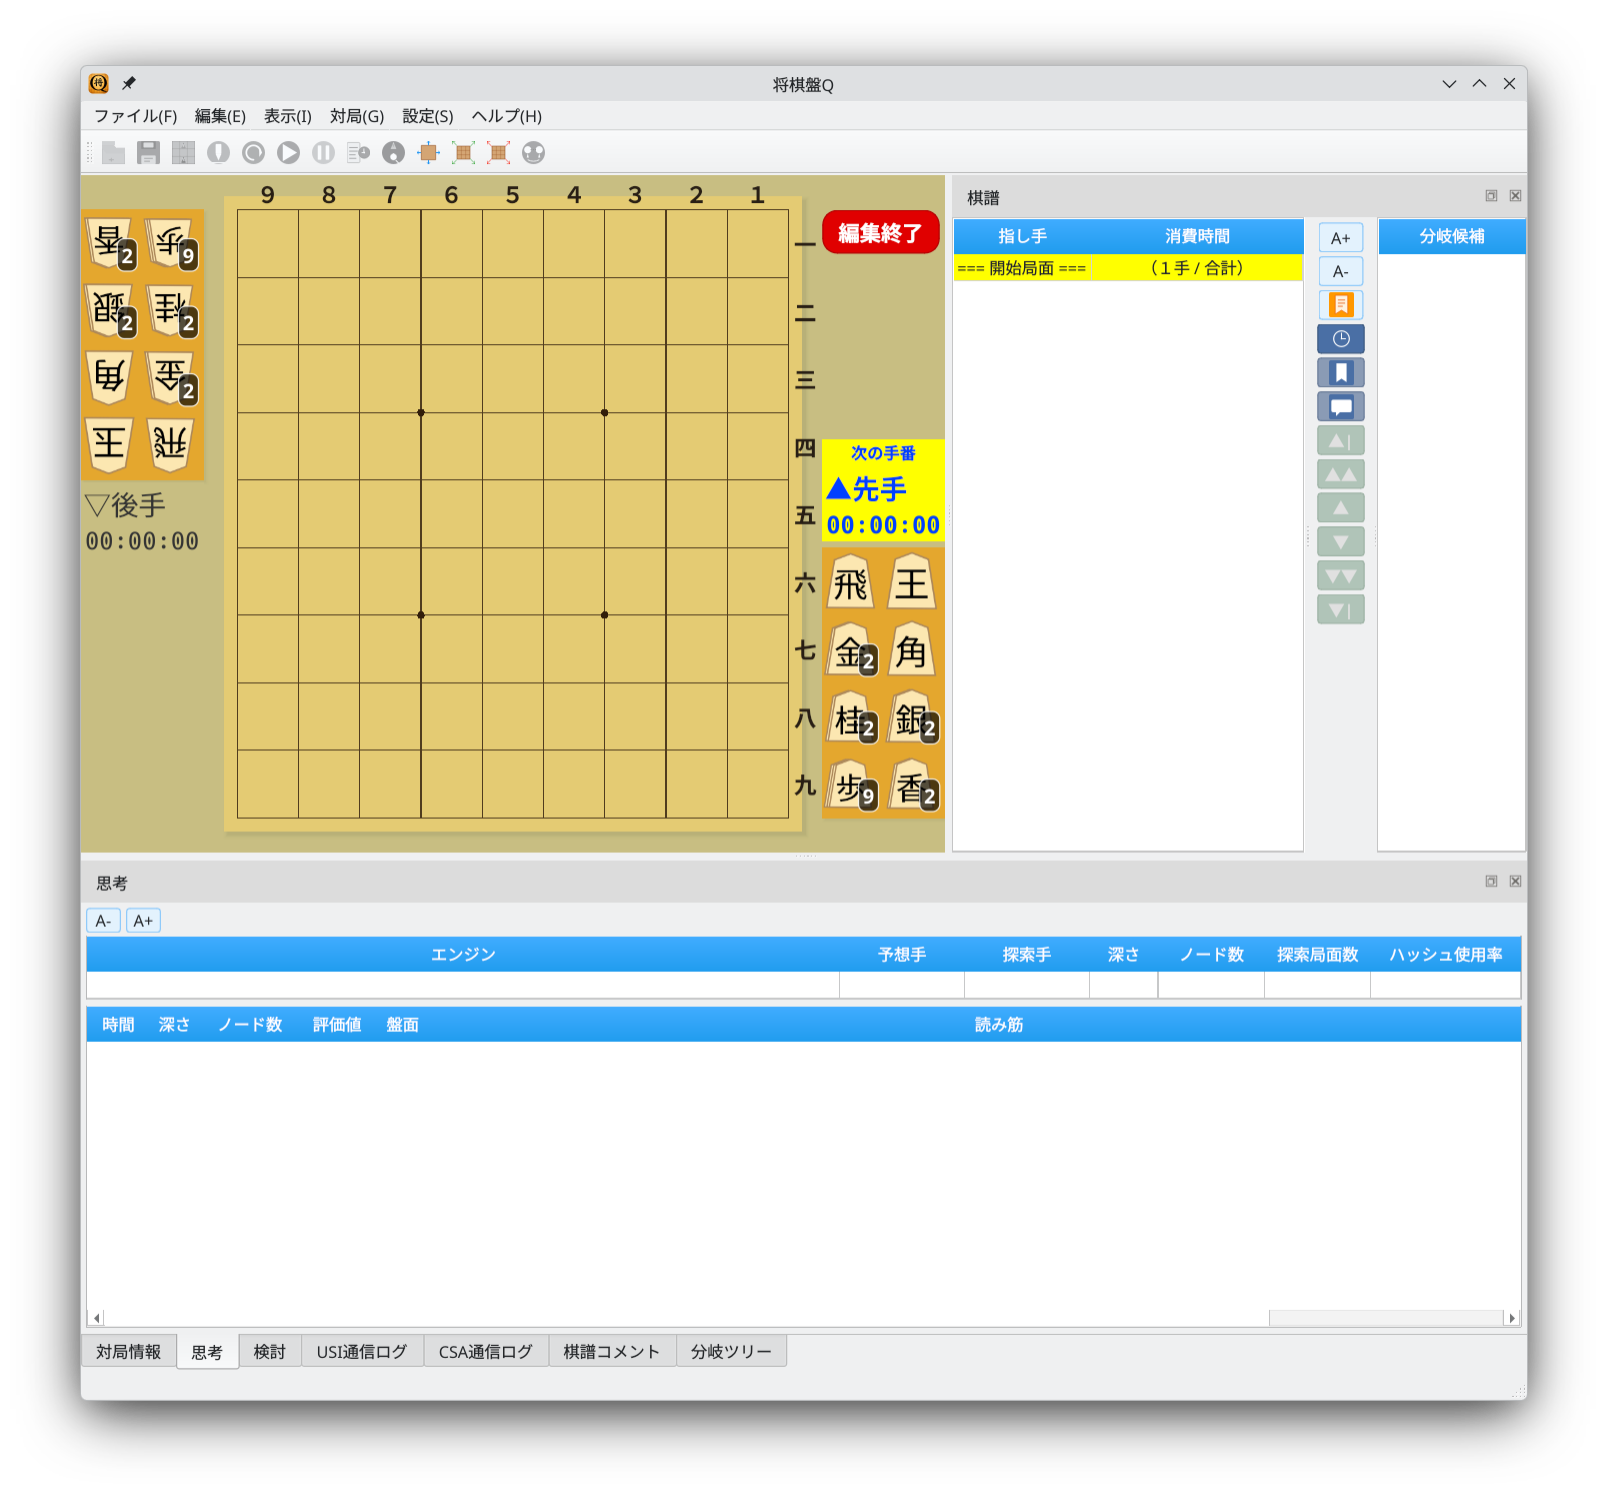Increase kifu font size with A+
The width and height of the screenshot is (1609, 1496).
tap(1340, 238)
